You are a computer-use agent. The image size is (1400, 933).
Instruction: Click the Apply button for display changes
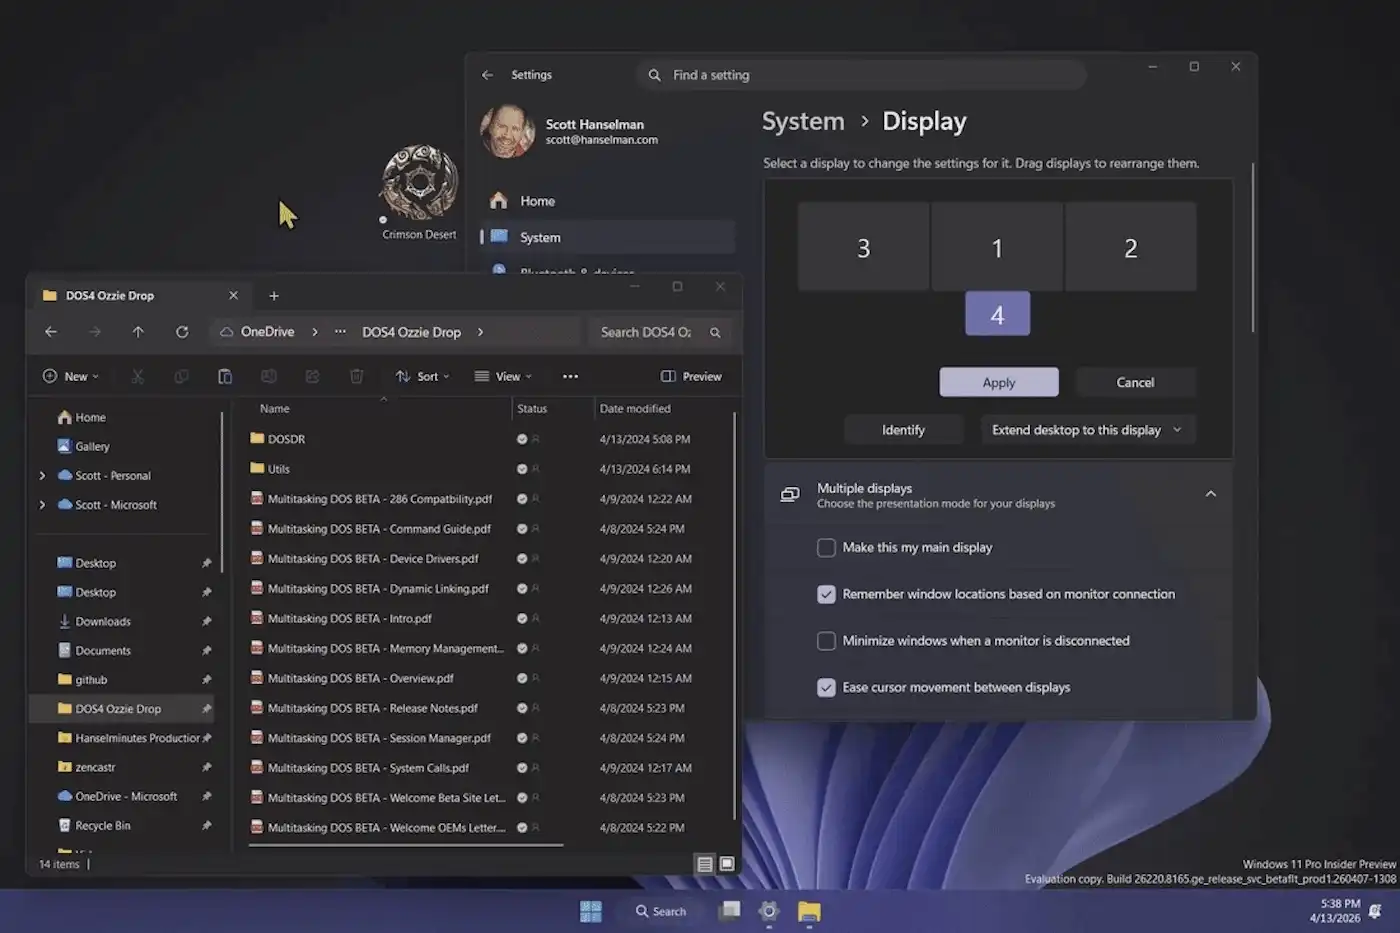[x=998, y=382]
